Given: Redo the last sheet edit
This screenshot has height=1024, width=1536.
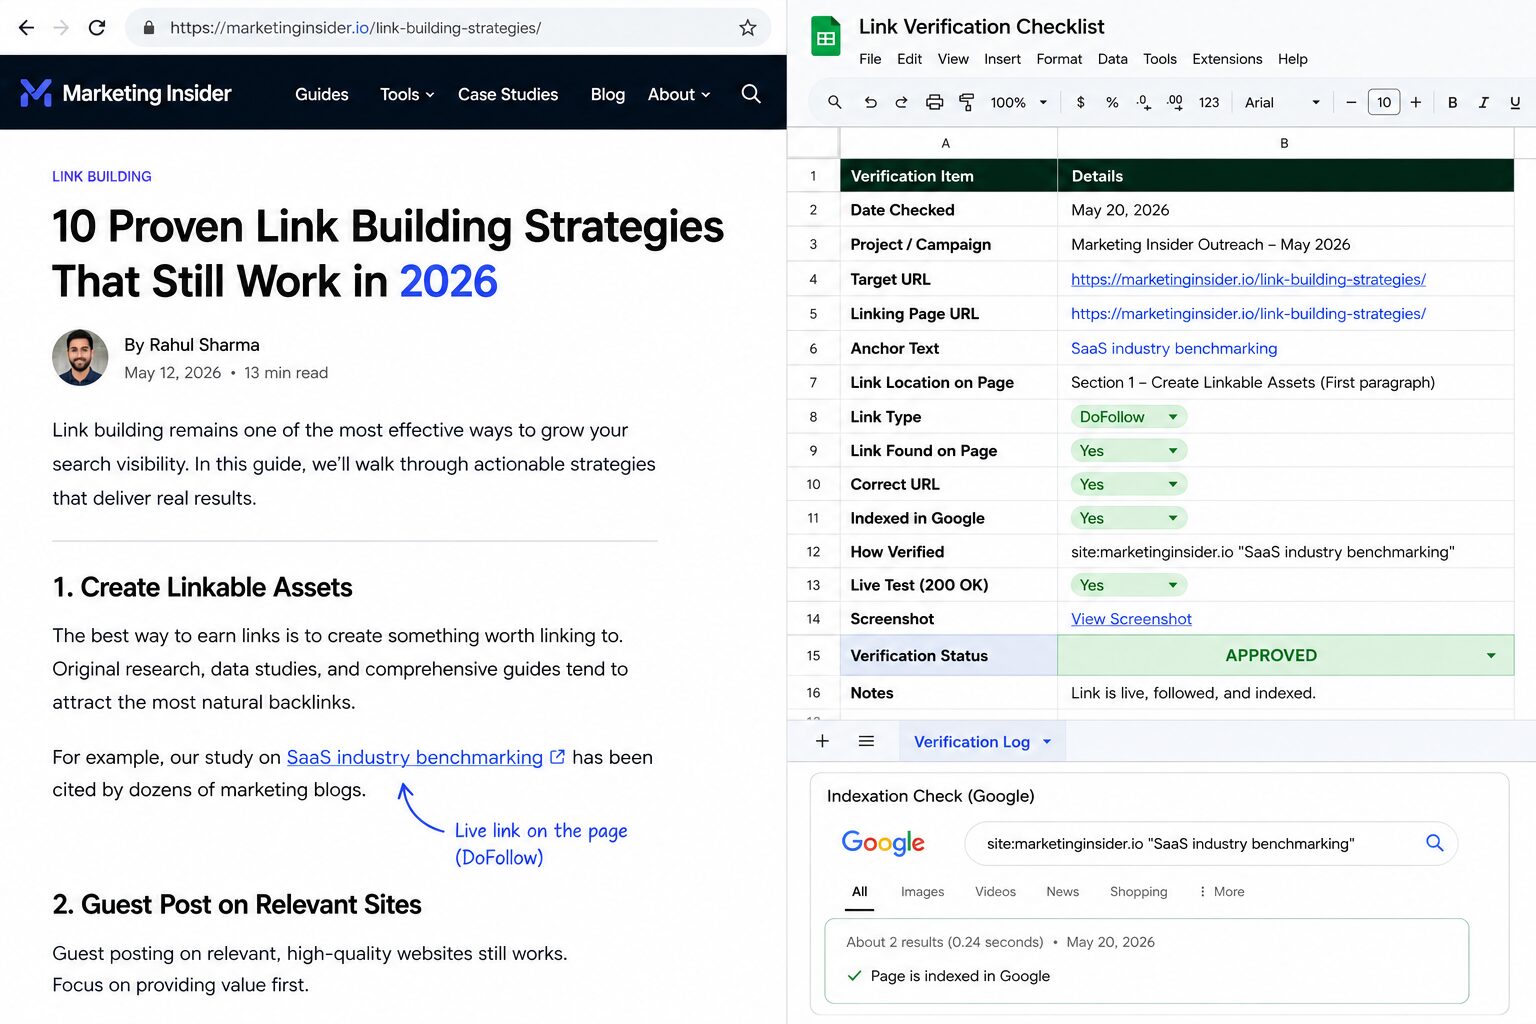Looking at the screenshot, I should 901,102.
